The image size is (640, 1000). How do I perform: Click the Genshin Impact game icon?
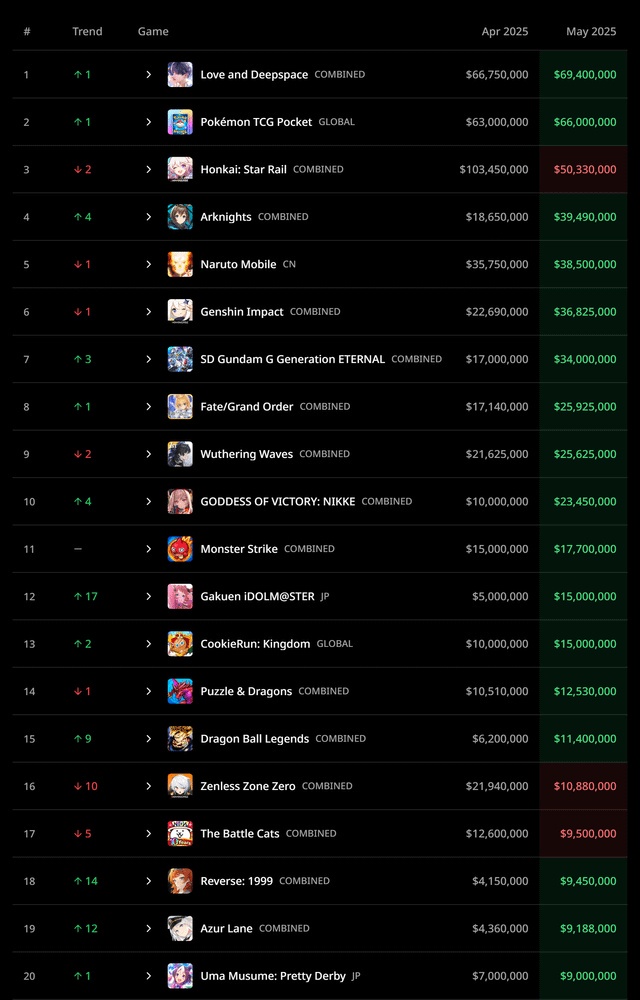click(x=180, y=312)
